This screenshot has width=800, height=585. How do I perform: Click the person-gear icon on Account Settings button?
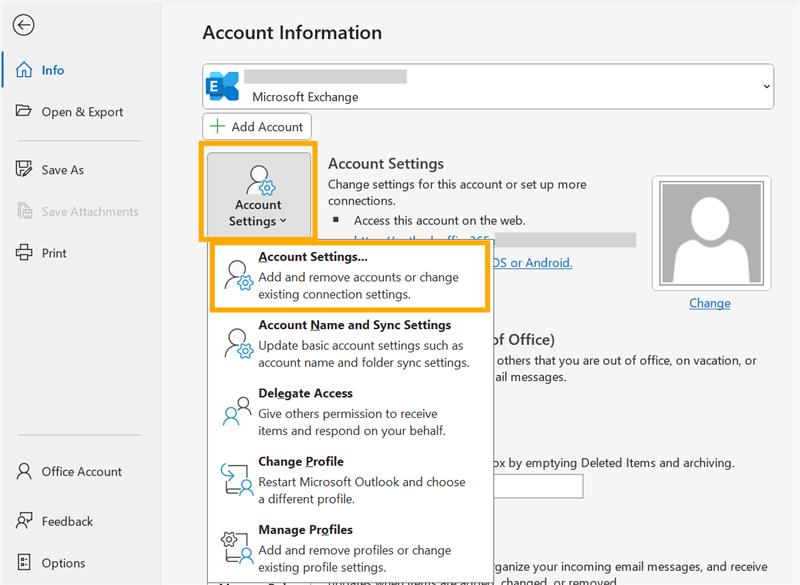(260, 180)
